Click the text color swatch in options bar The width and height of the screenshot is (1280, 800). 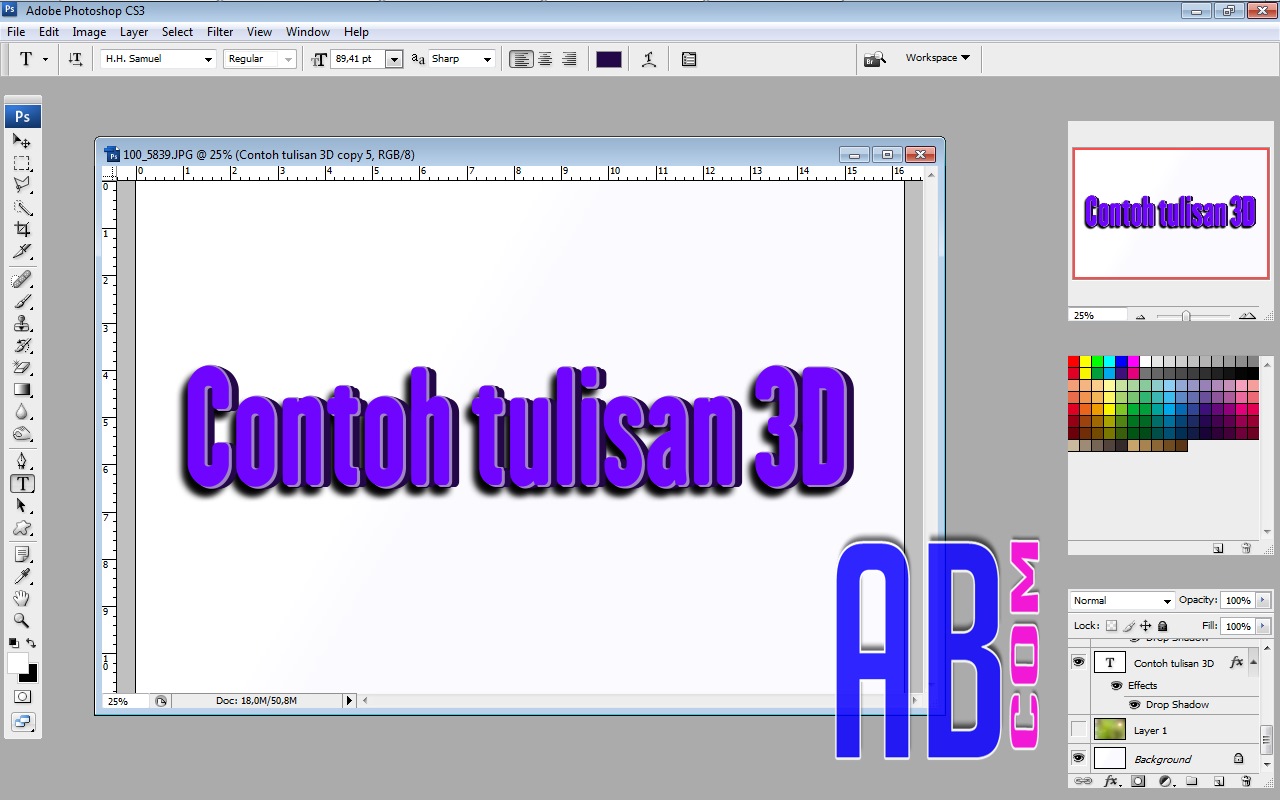(x=608, y=58)
